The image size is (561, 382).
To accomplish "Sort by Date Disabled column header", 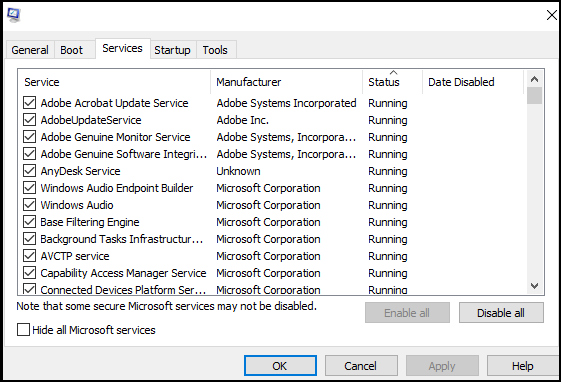I will point(473,82).
